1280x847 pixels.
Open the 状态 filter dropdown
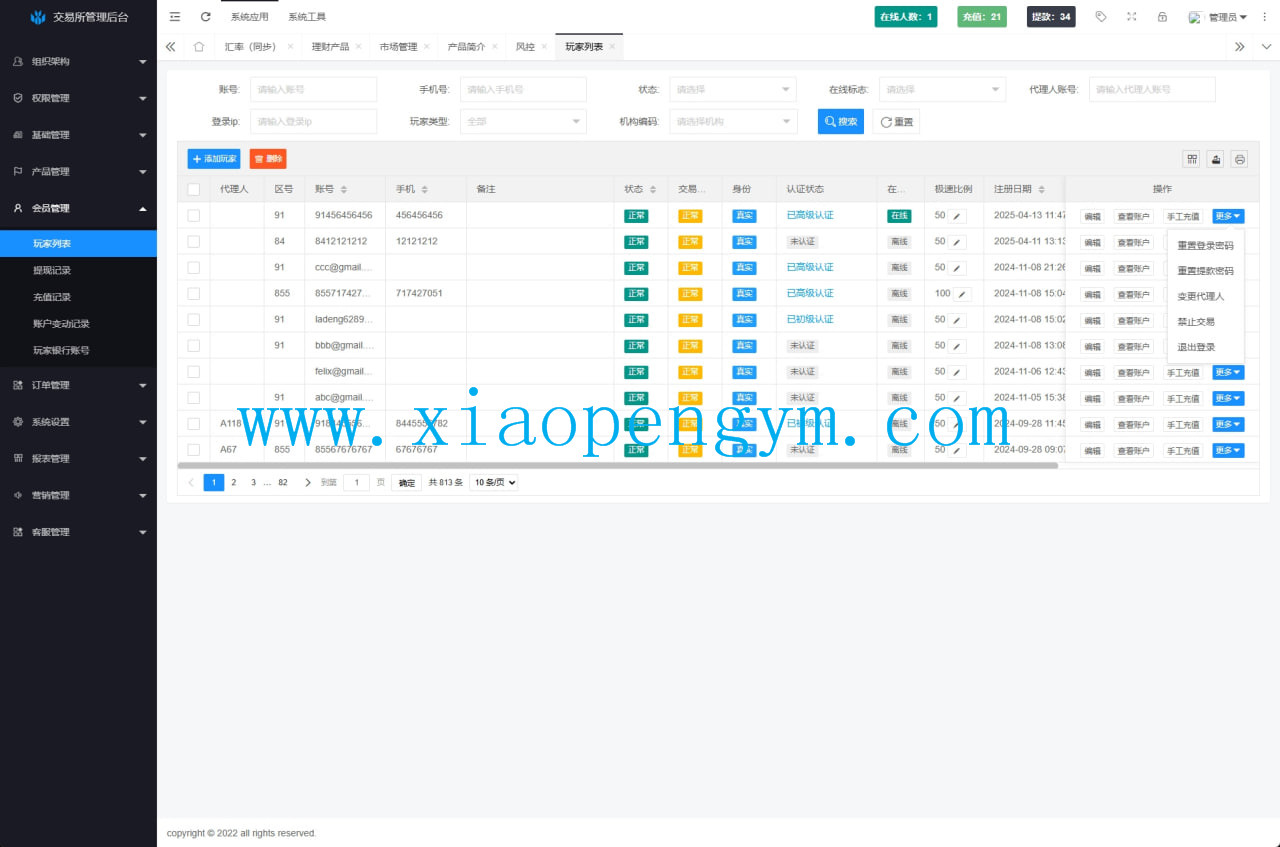point(733,89)
